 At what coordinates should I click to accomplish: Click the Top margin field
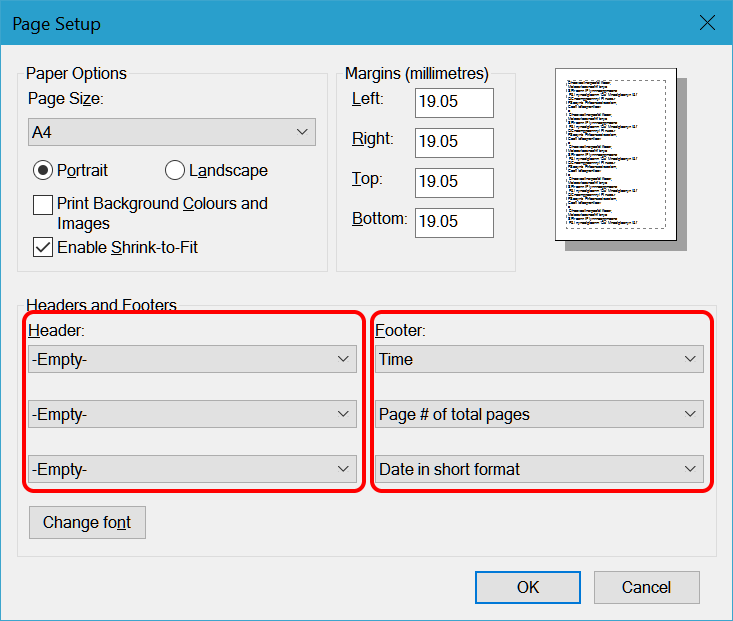(454, 183)
